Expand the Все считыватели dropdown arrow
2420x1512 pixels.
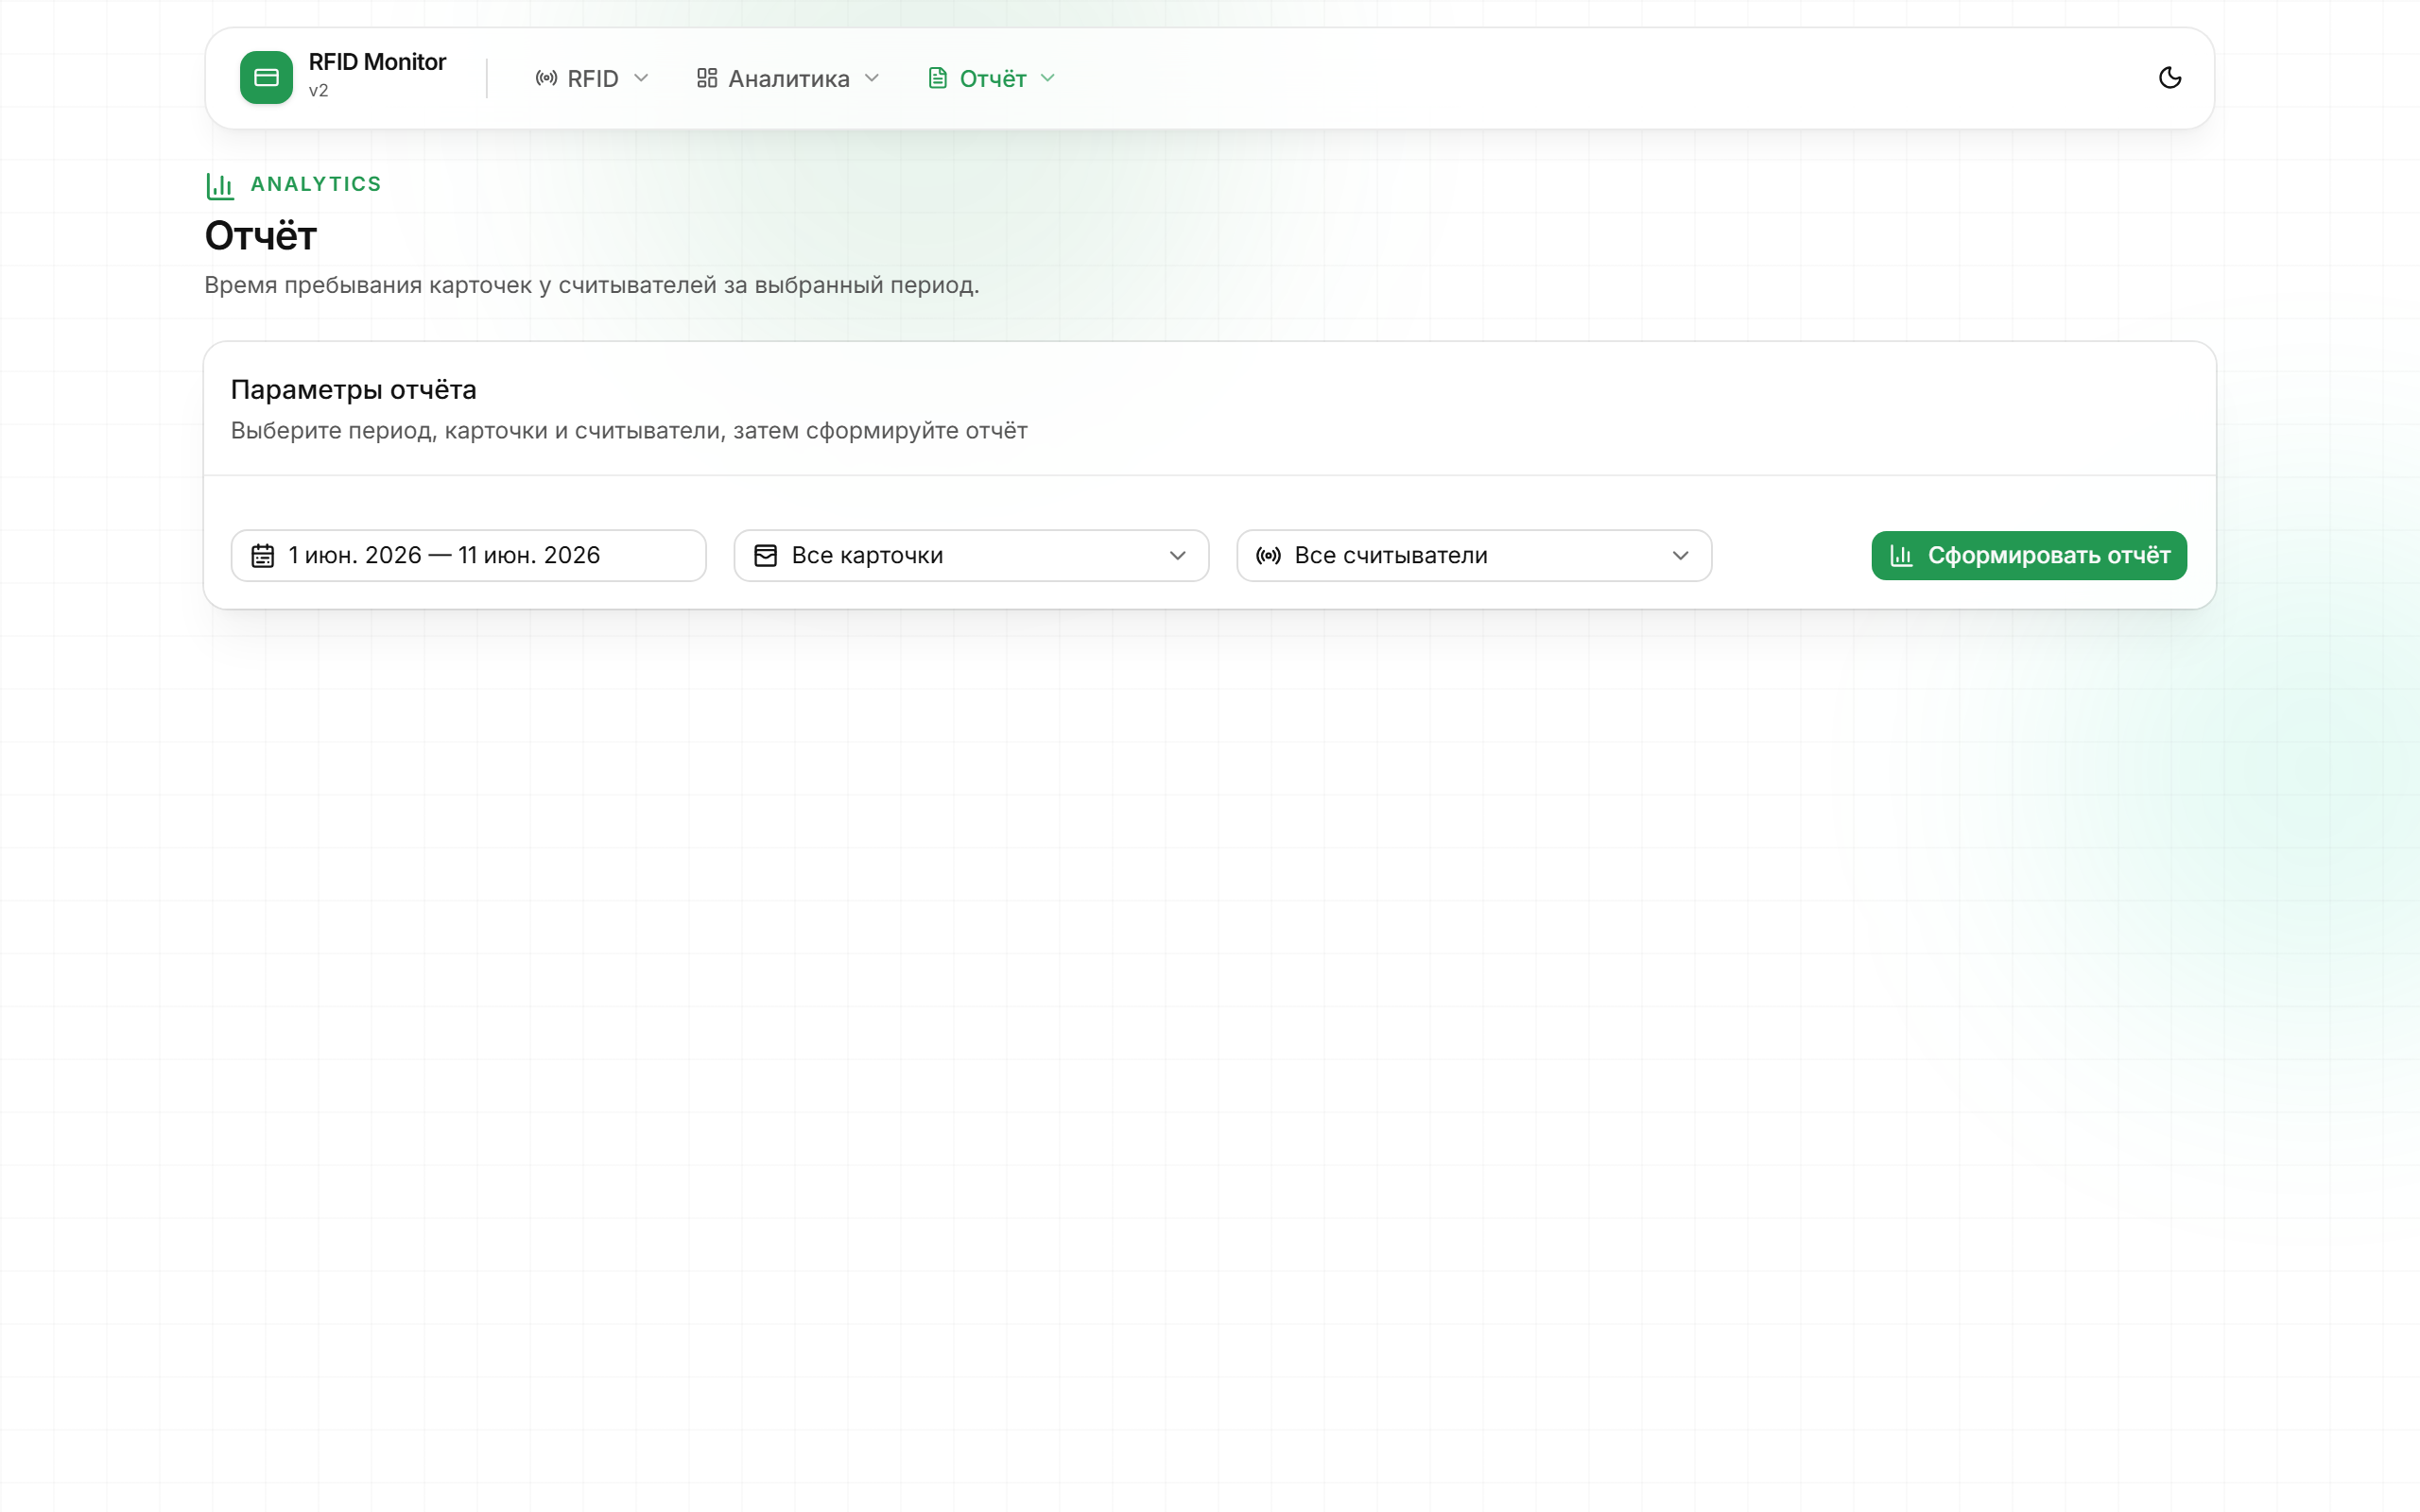[1681, 556]
